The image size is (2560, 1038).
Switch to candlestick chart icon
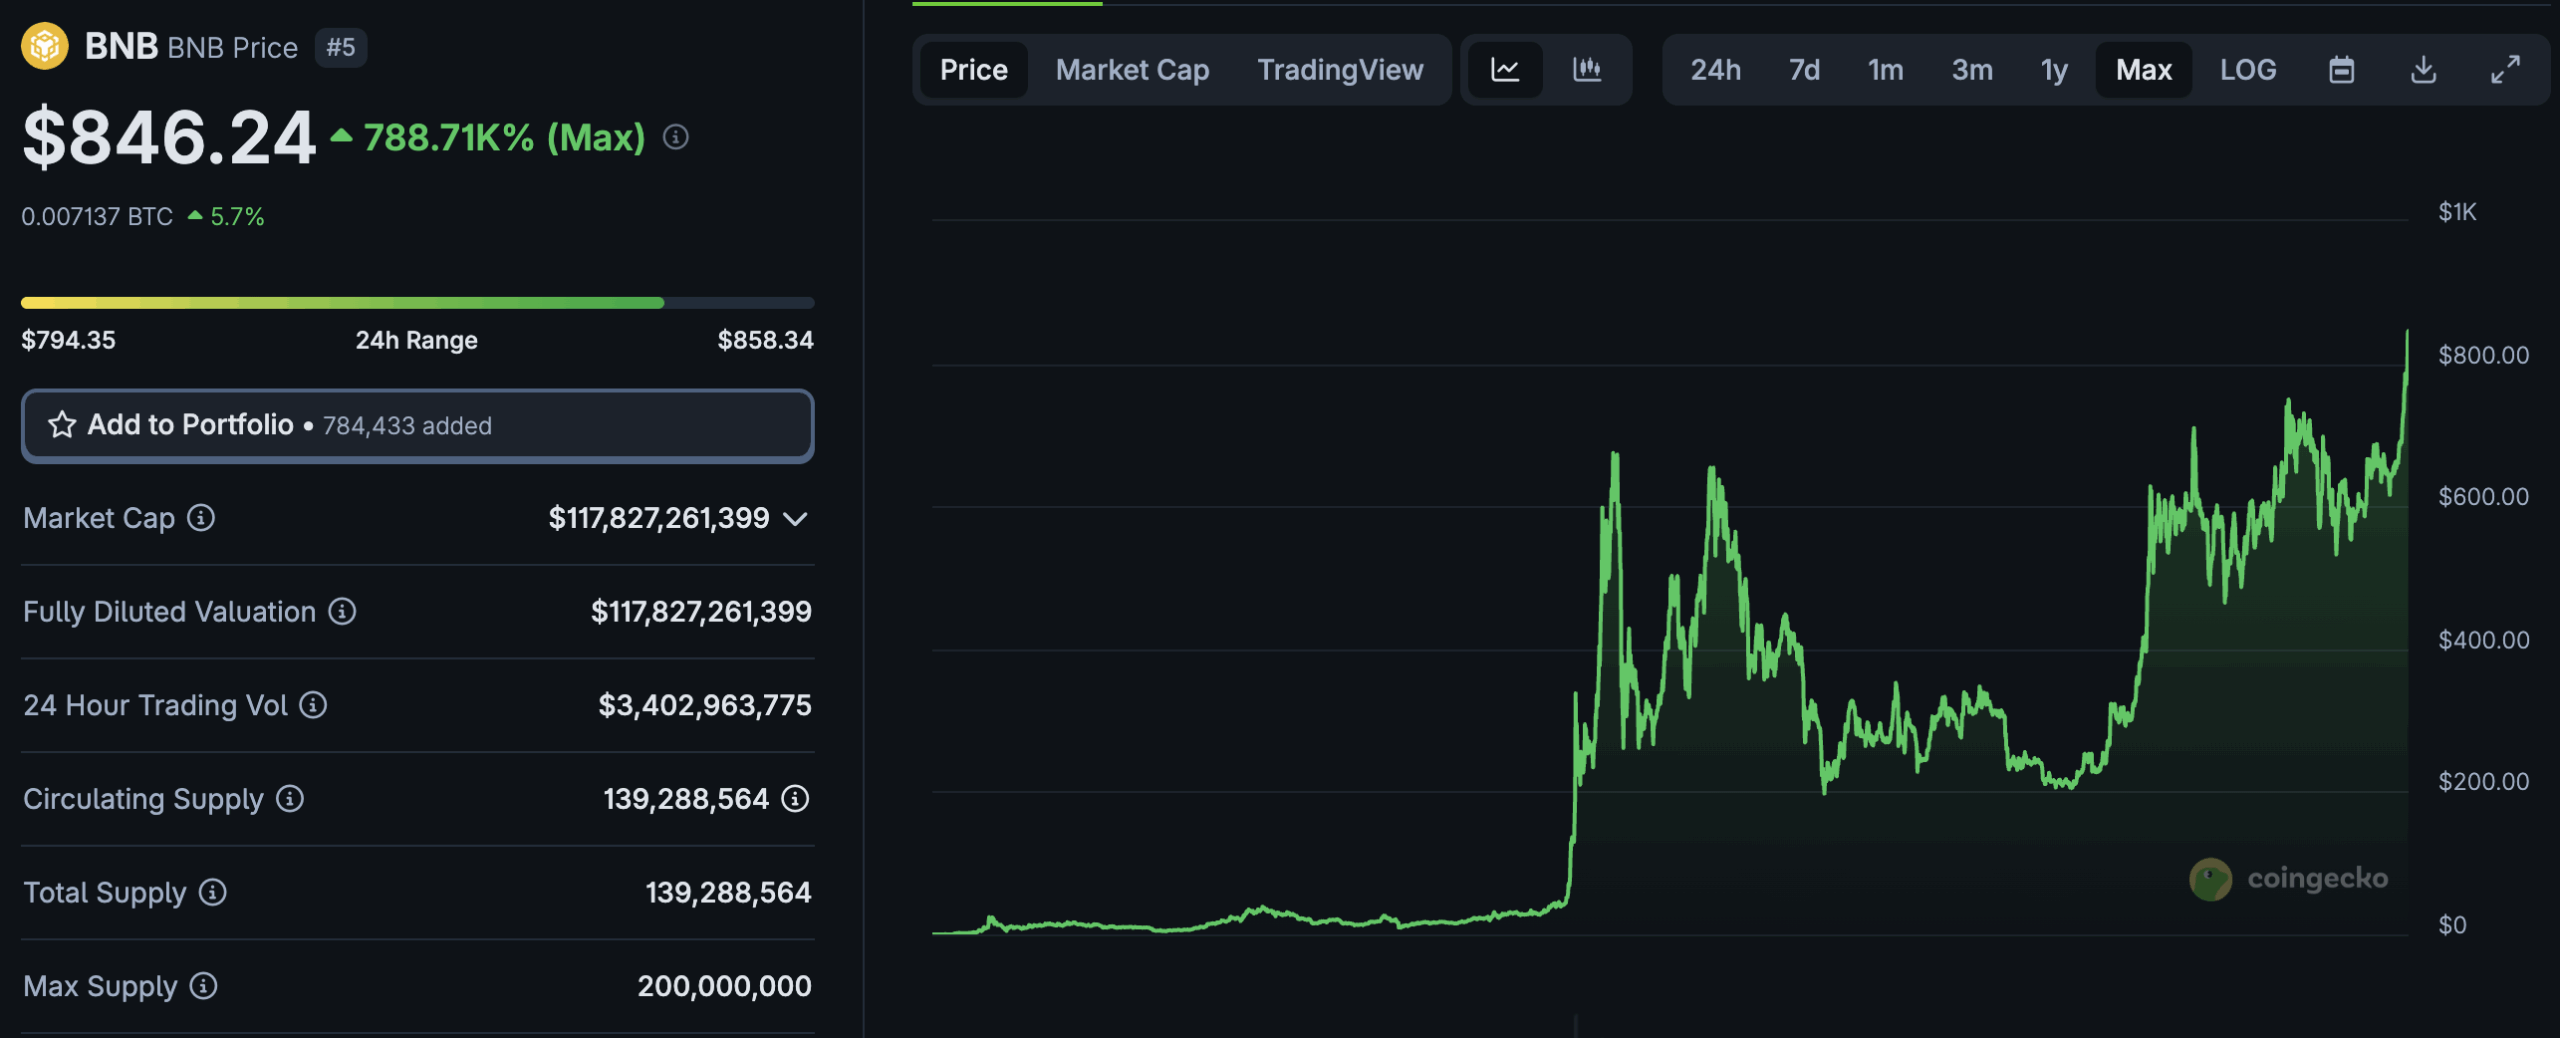pos(1587,70)
